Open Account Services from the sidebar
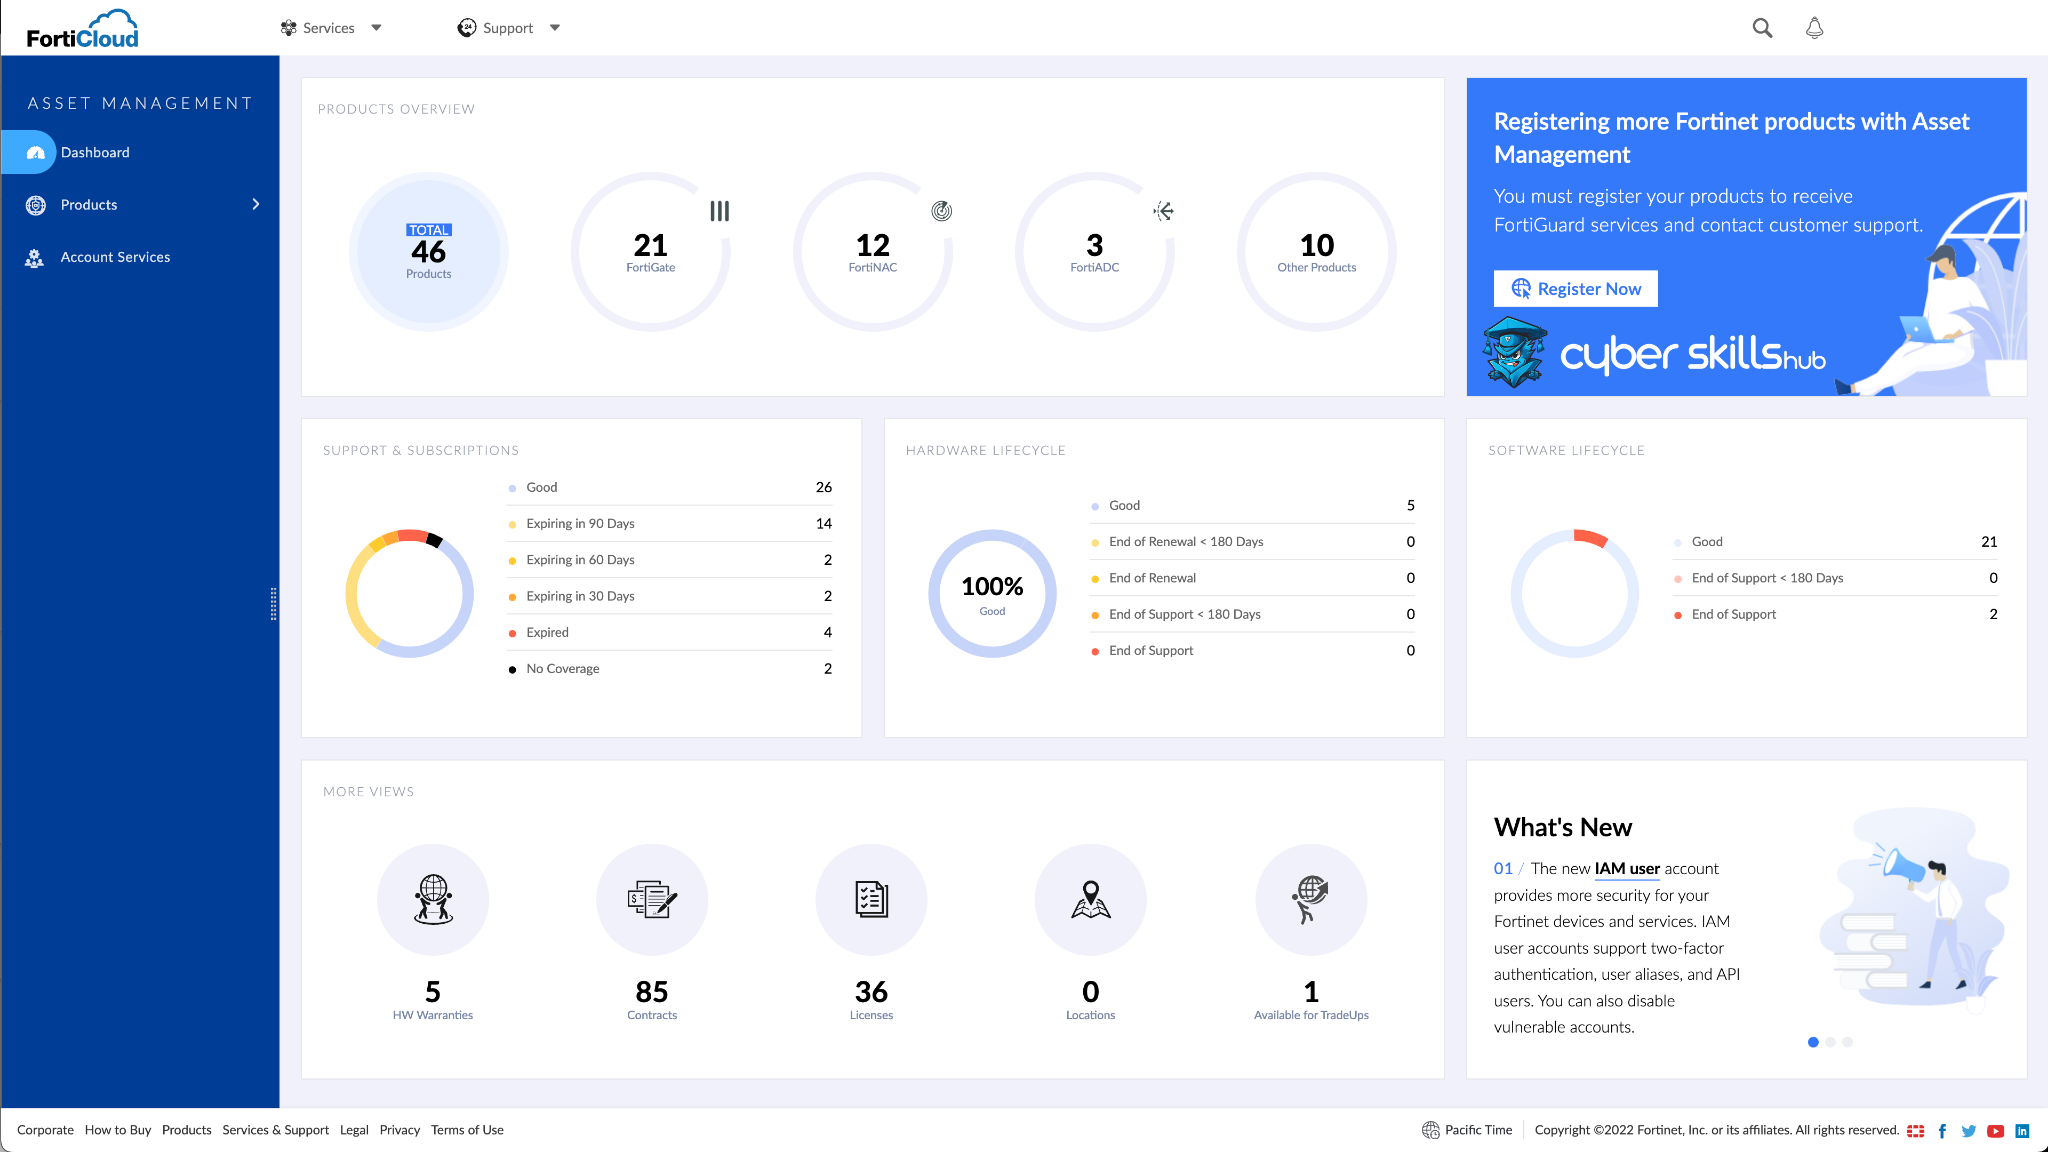 point(114,257)
